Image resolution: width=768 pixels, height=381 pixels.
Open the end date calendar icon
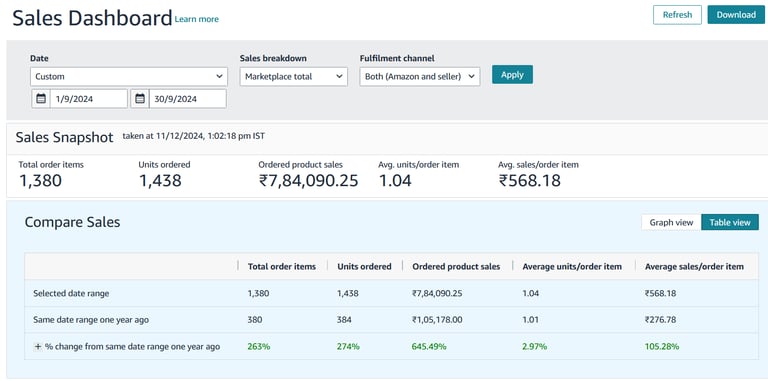[140, 98]
